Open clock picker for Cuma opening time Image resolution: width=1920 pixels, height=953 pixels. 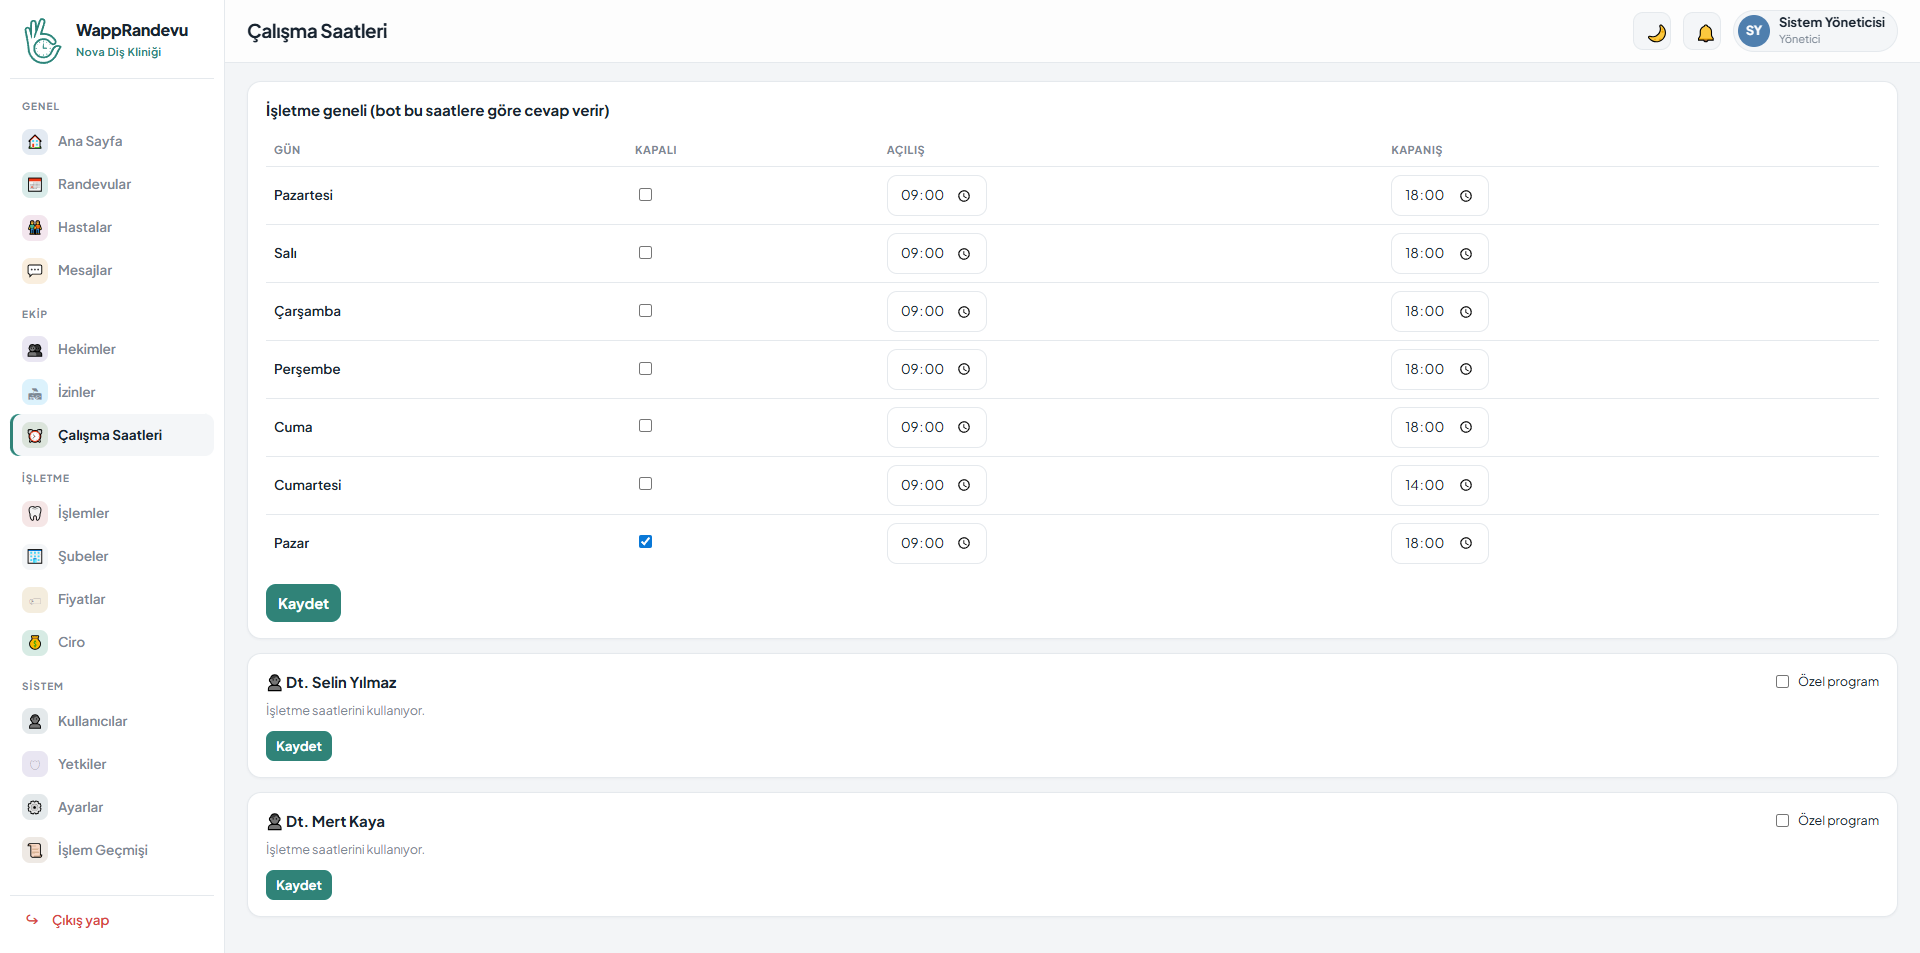point(964,427)
